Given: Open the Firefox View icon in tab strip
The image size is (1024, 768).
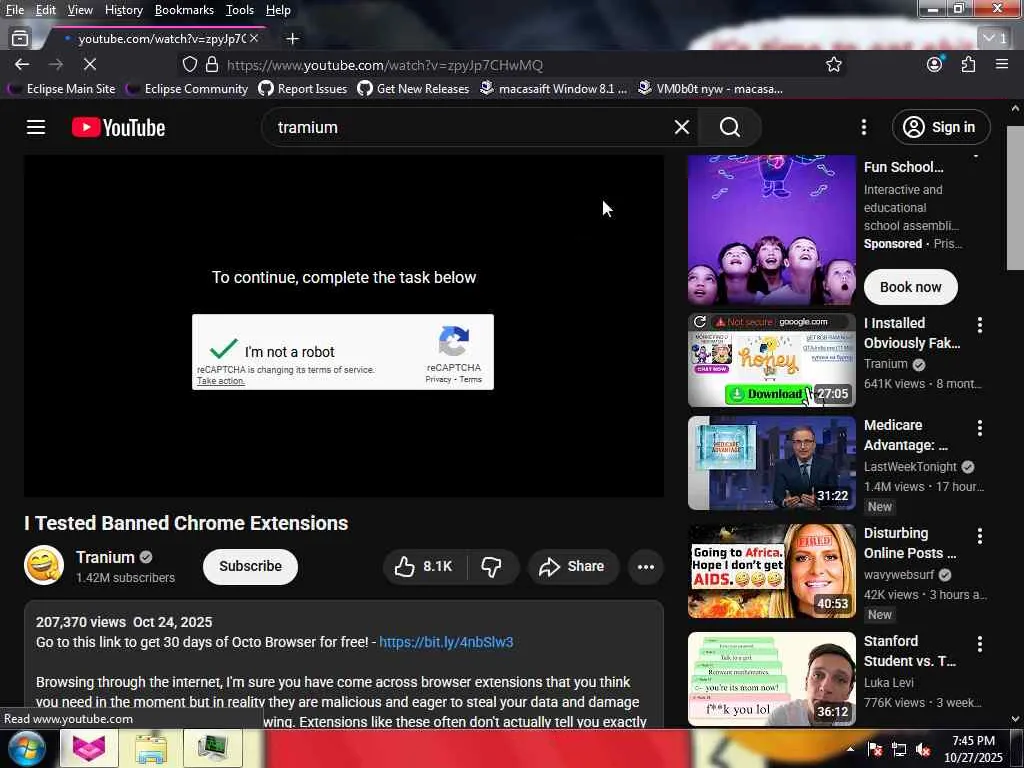Looking at the screenshot, I should tap(20, 39).
